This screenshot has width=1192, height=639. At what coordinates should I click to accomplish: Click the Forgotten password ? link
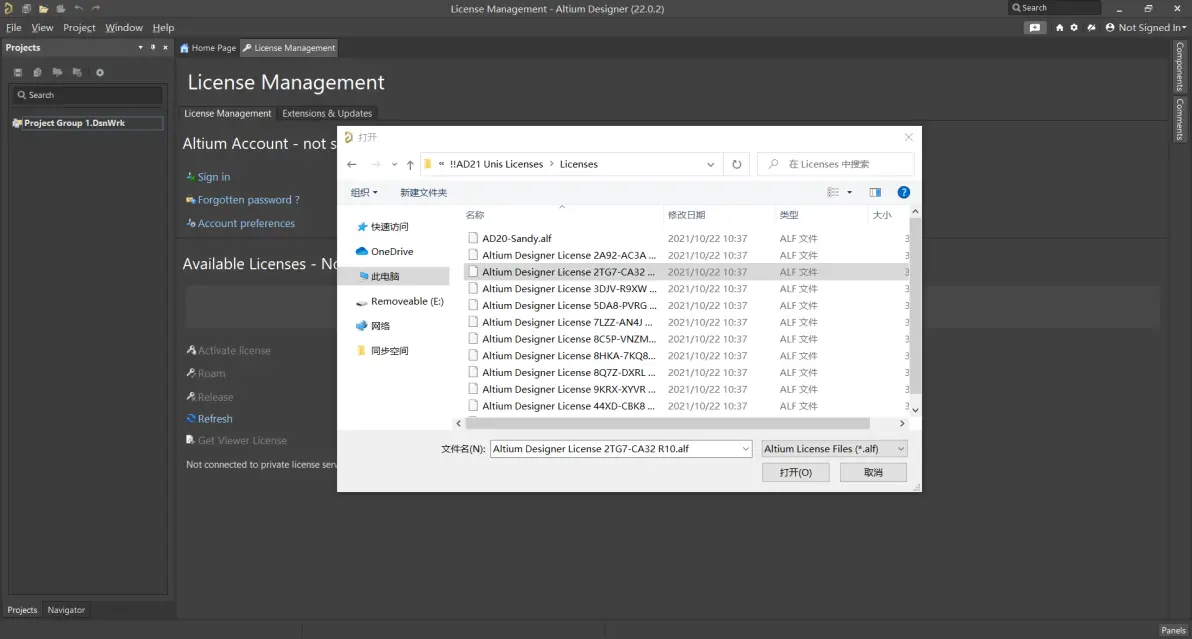[249, 200]
